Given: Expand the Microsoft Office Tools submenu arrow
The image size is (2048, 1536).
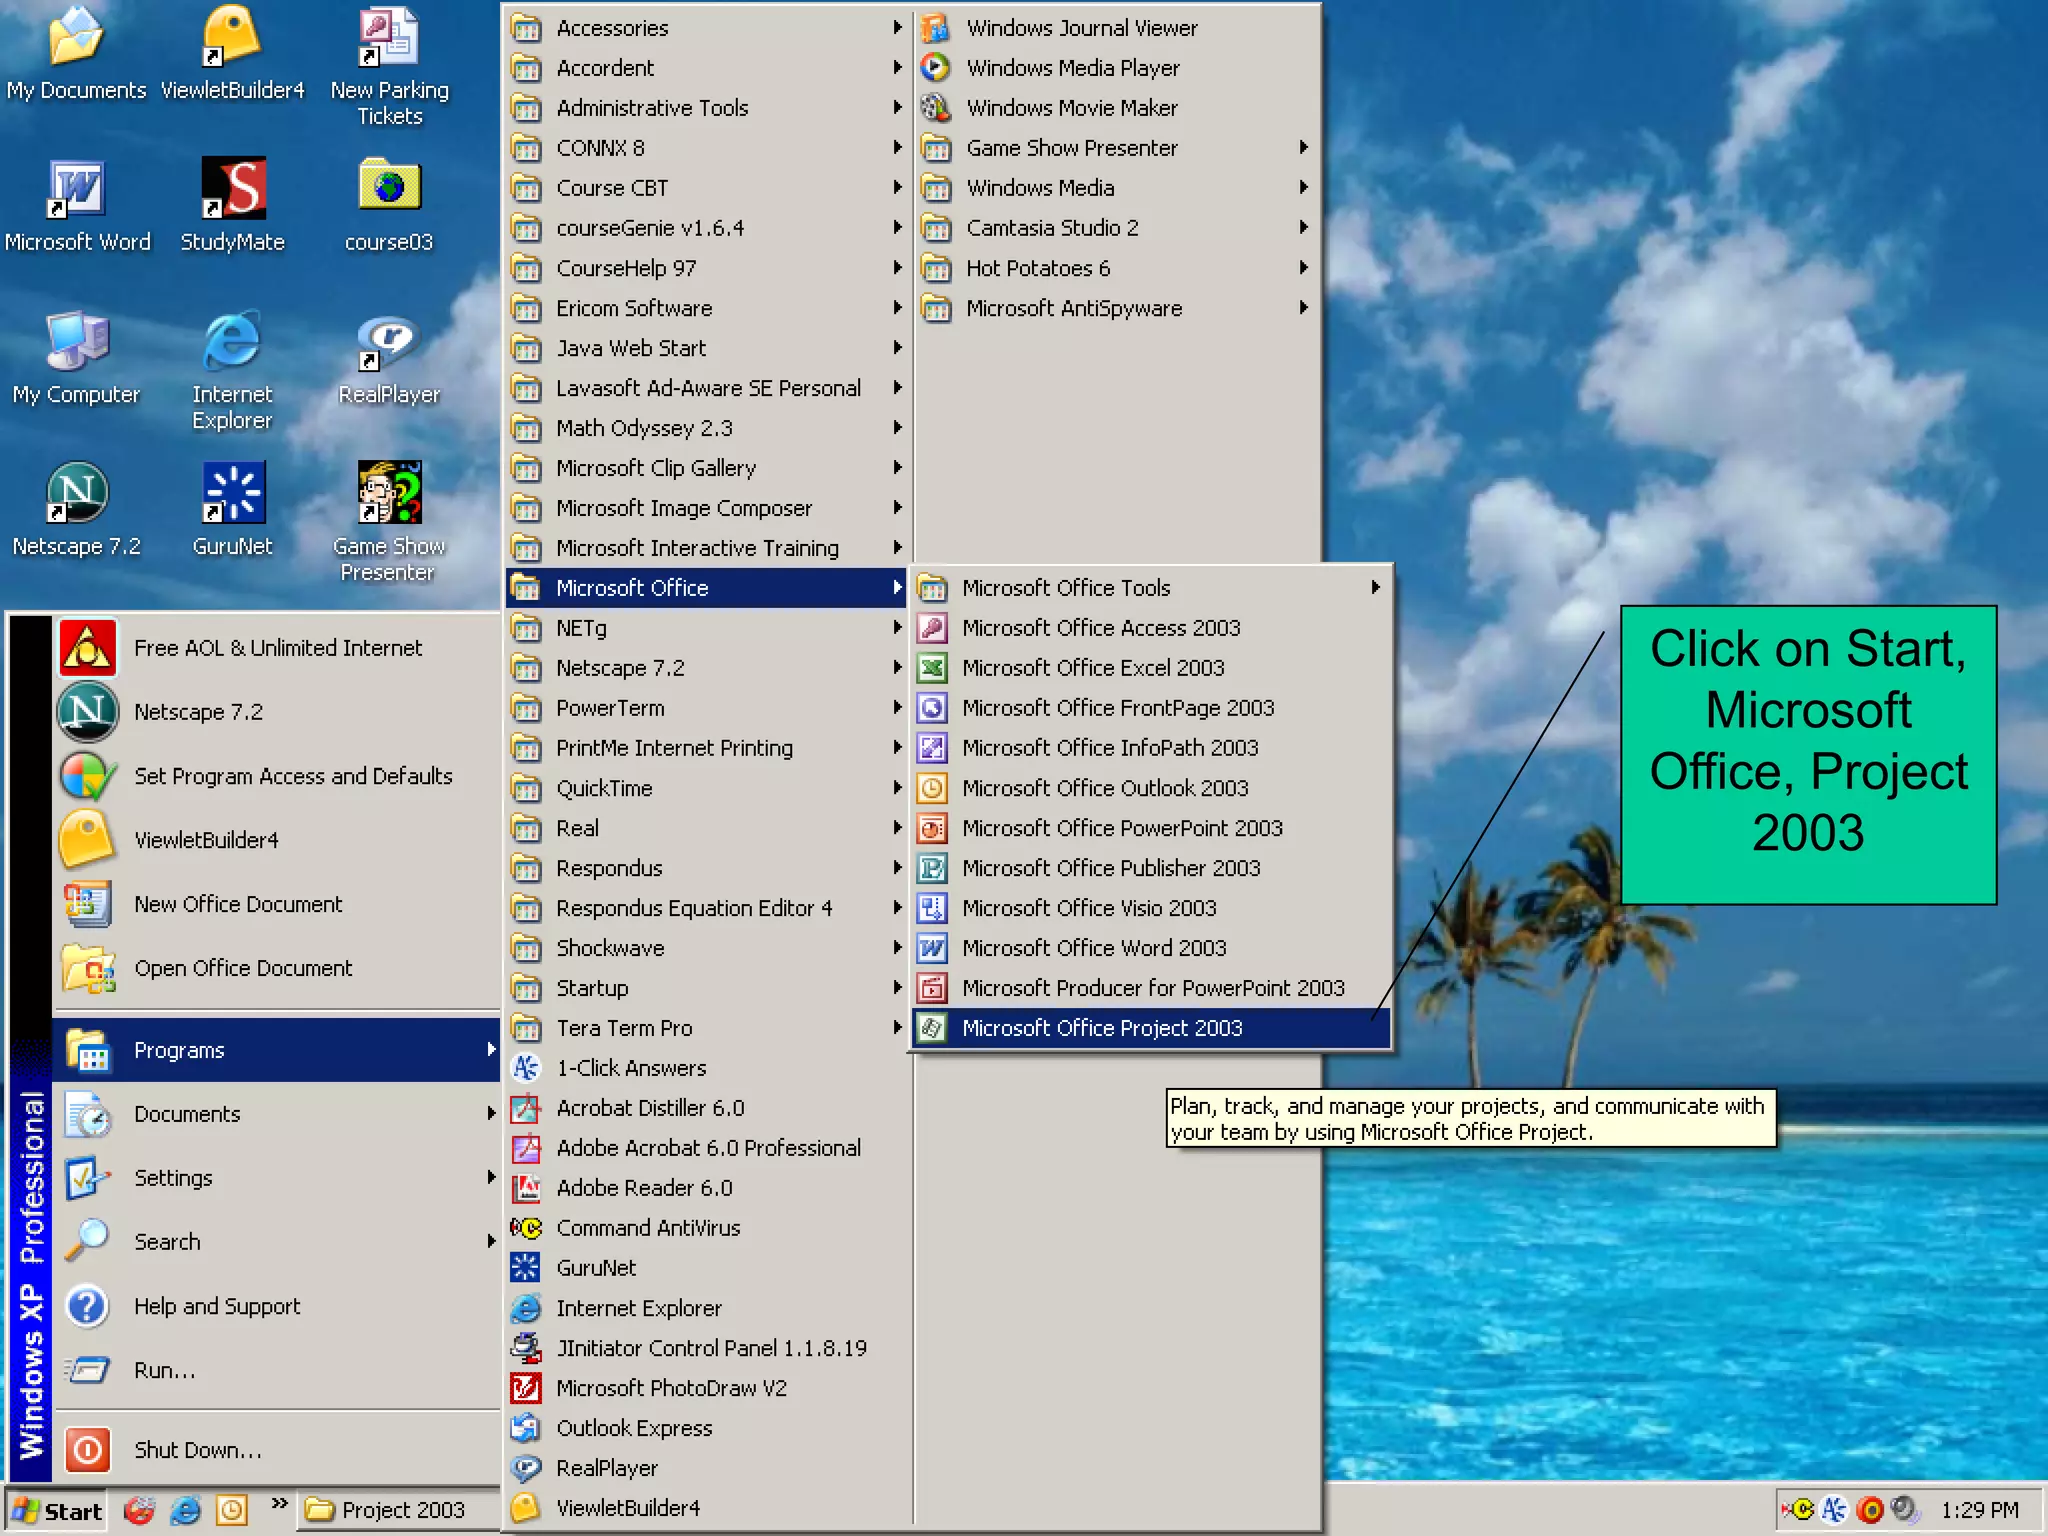Looking at the screenshot, I should tap(1376, 588).
